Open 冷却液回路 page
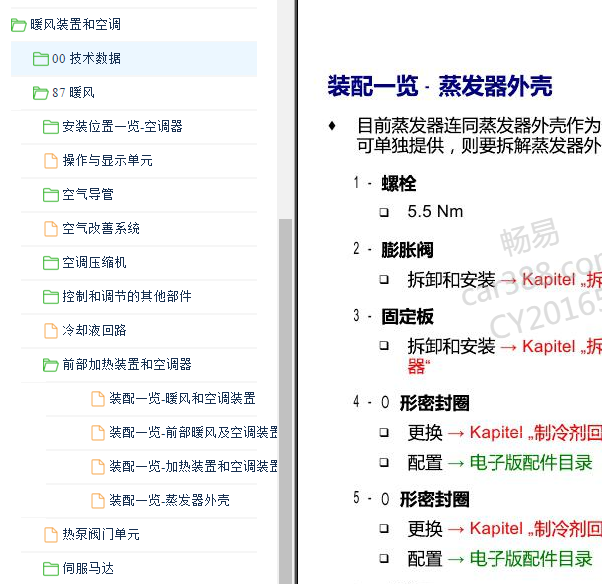 pyautogui.click(x=94, y=331)
